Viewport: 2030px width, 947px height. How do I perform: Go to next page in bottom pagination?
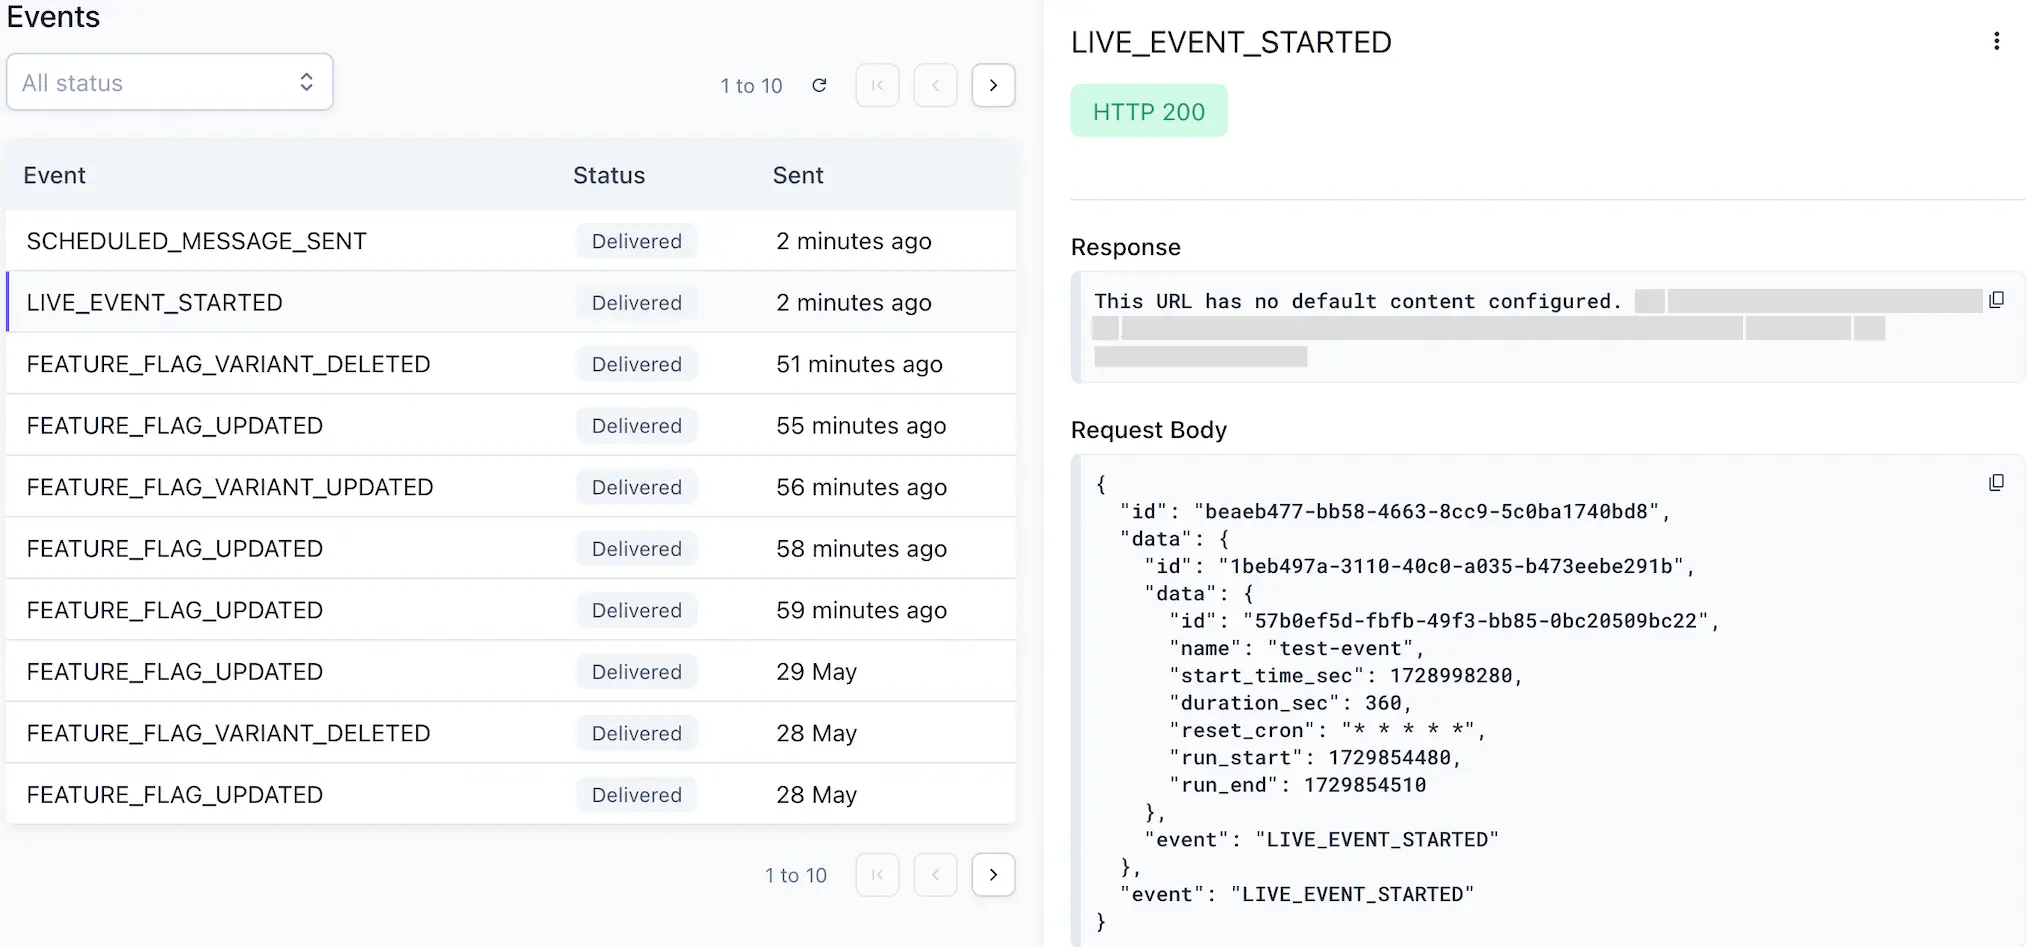[x=993, y=875]
